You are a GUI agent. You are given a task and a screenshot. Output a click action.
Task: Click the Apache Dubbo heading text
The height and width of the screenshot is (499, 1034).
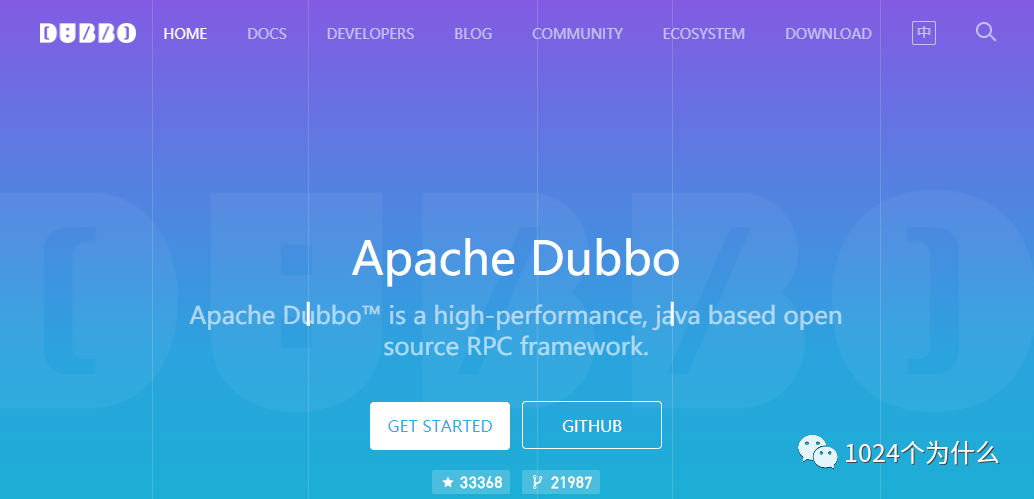click(x=516, y=259)
